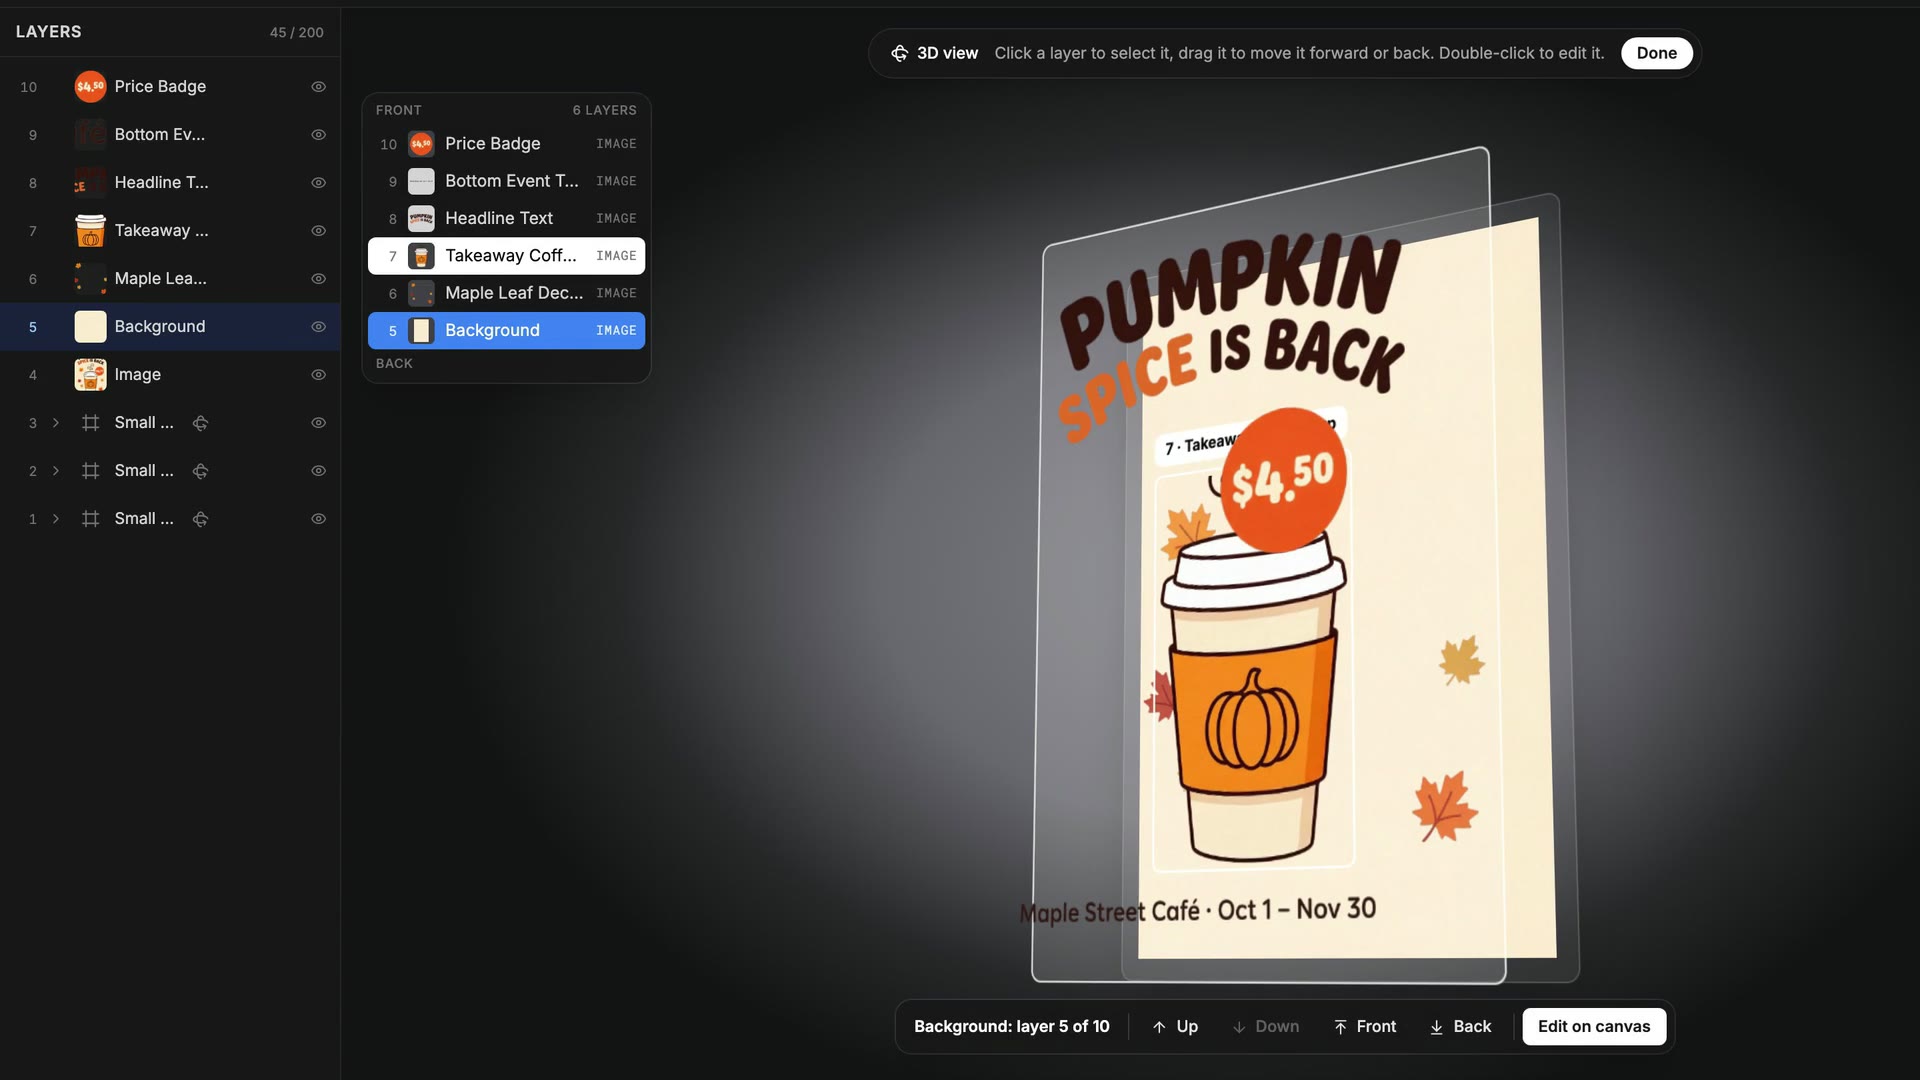Click the $4.50 price badge in 3D preview
The image size is (1920, 1080).
coord(1283,480)
